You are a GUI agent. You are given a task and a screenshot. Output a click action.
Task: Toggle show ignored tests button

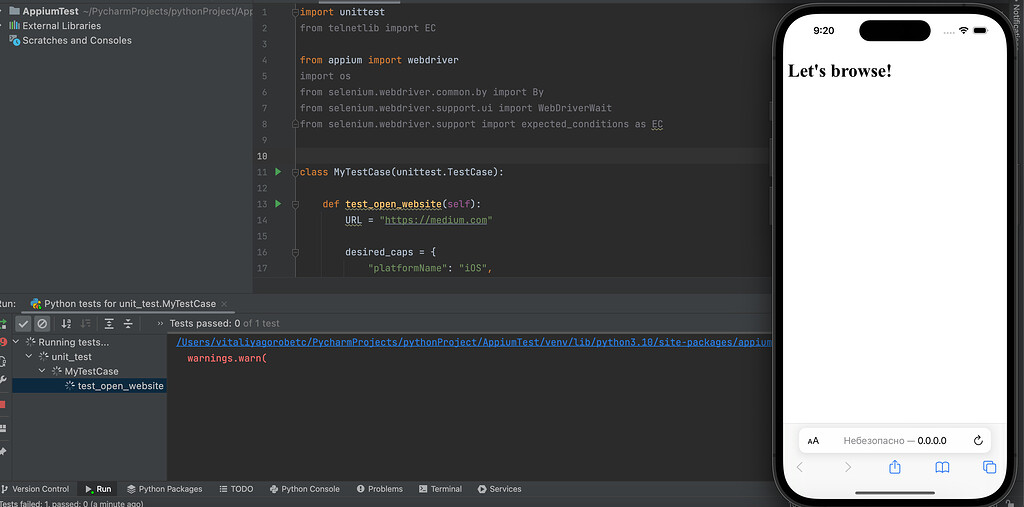(x=42, y=324)
